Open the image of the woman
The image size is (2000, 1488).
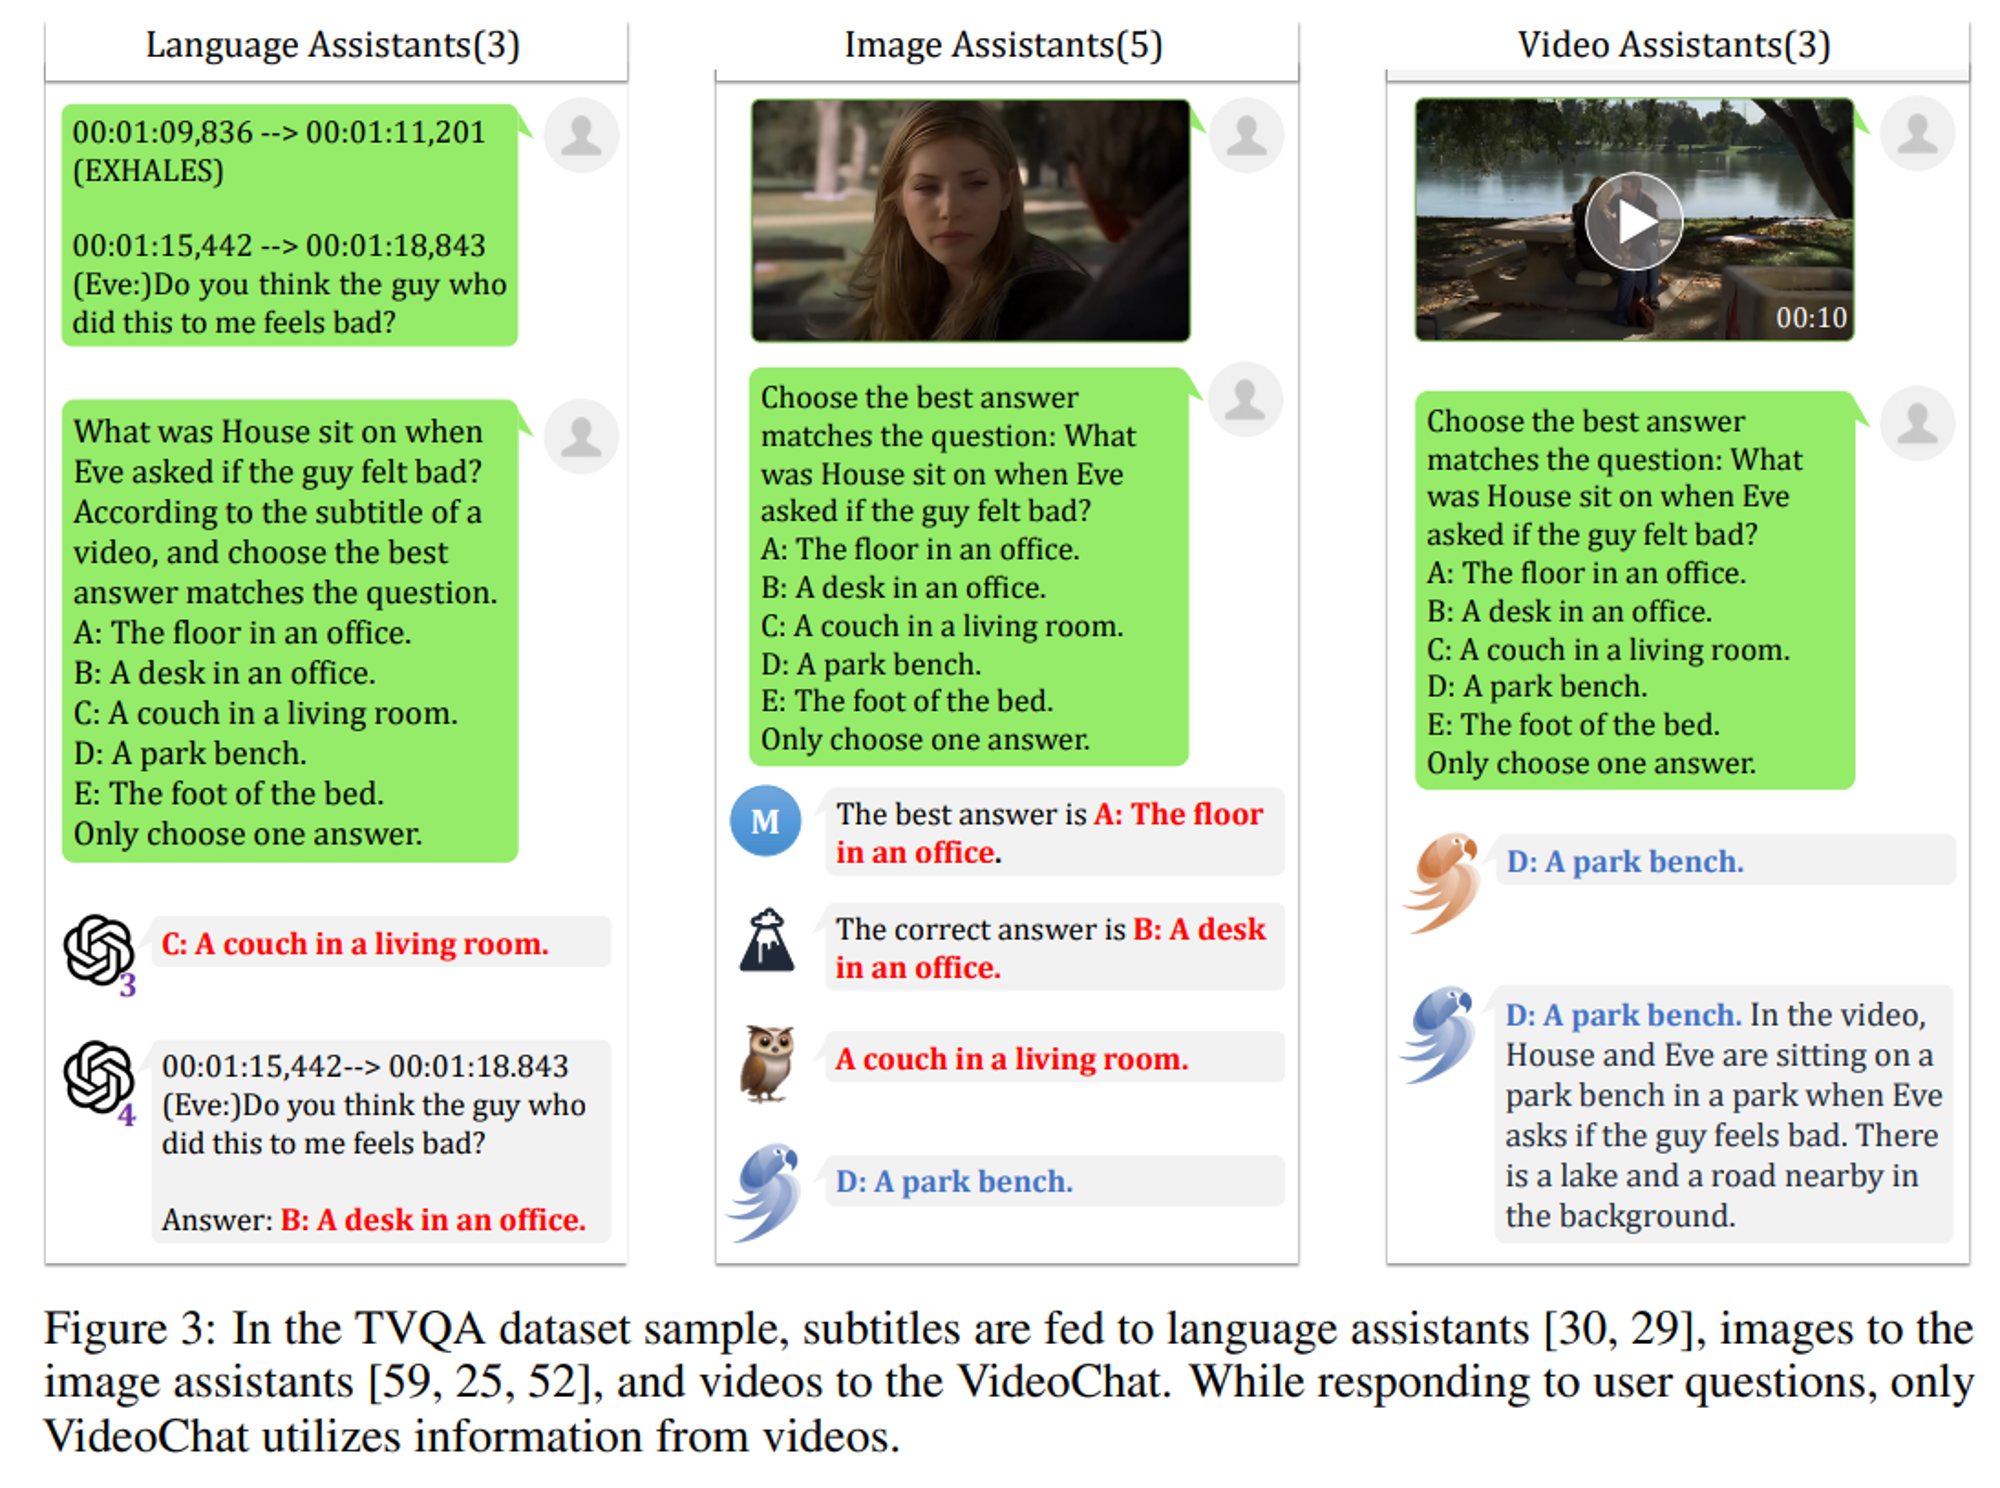970,220
